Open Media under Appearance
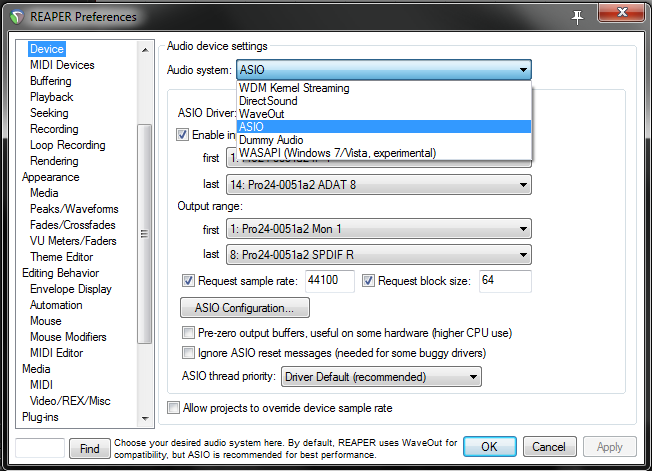The height and width of the screenshot is (471, 652). 44,193
